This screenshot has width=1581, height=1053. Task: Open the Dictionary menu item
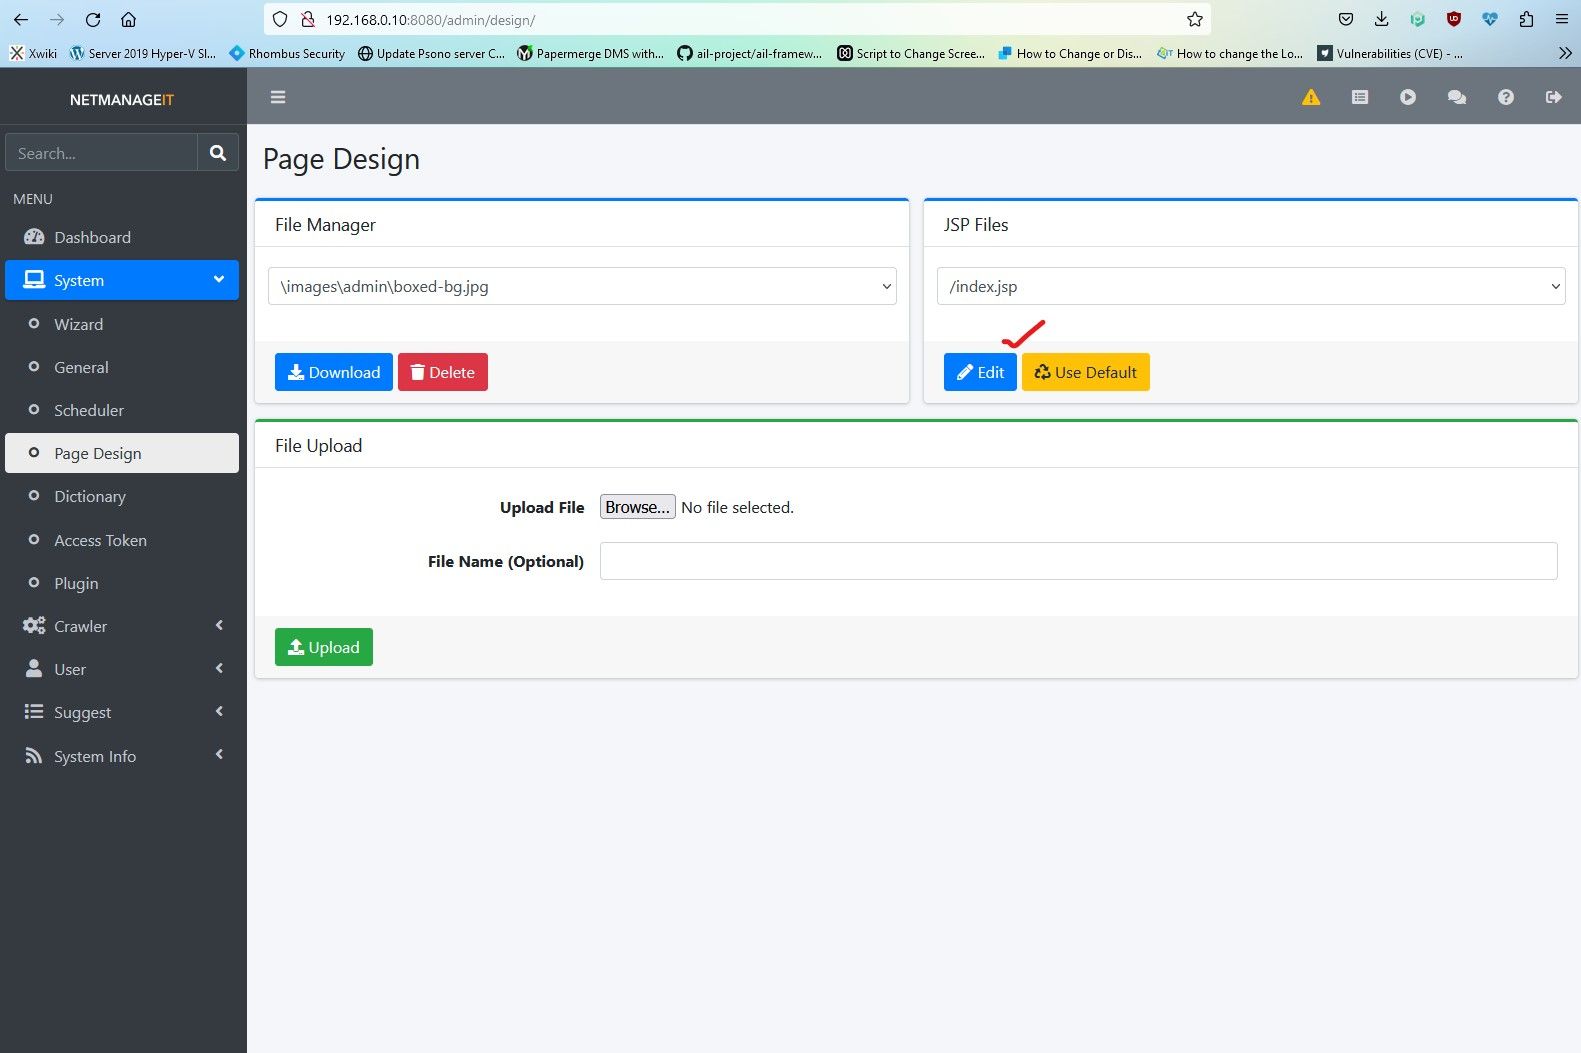point(90,497)
